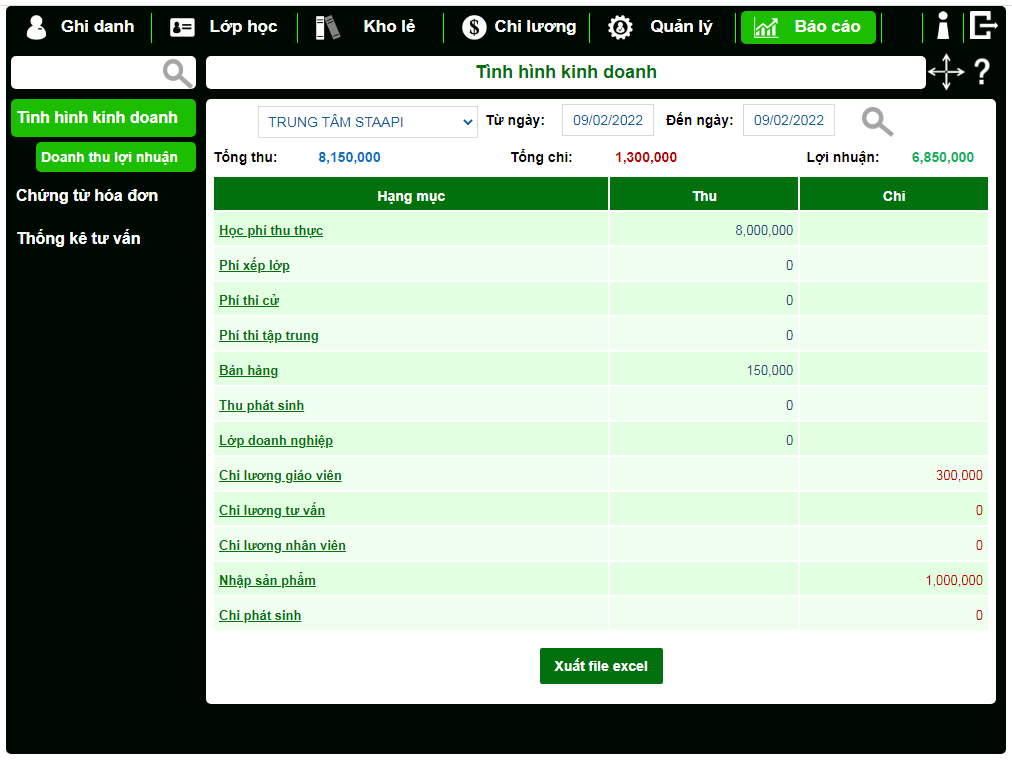Screen dimensions: 1012x760
Task: Click the logout exit icon
Action: pyautogui.click(x=983, y=26)
